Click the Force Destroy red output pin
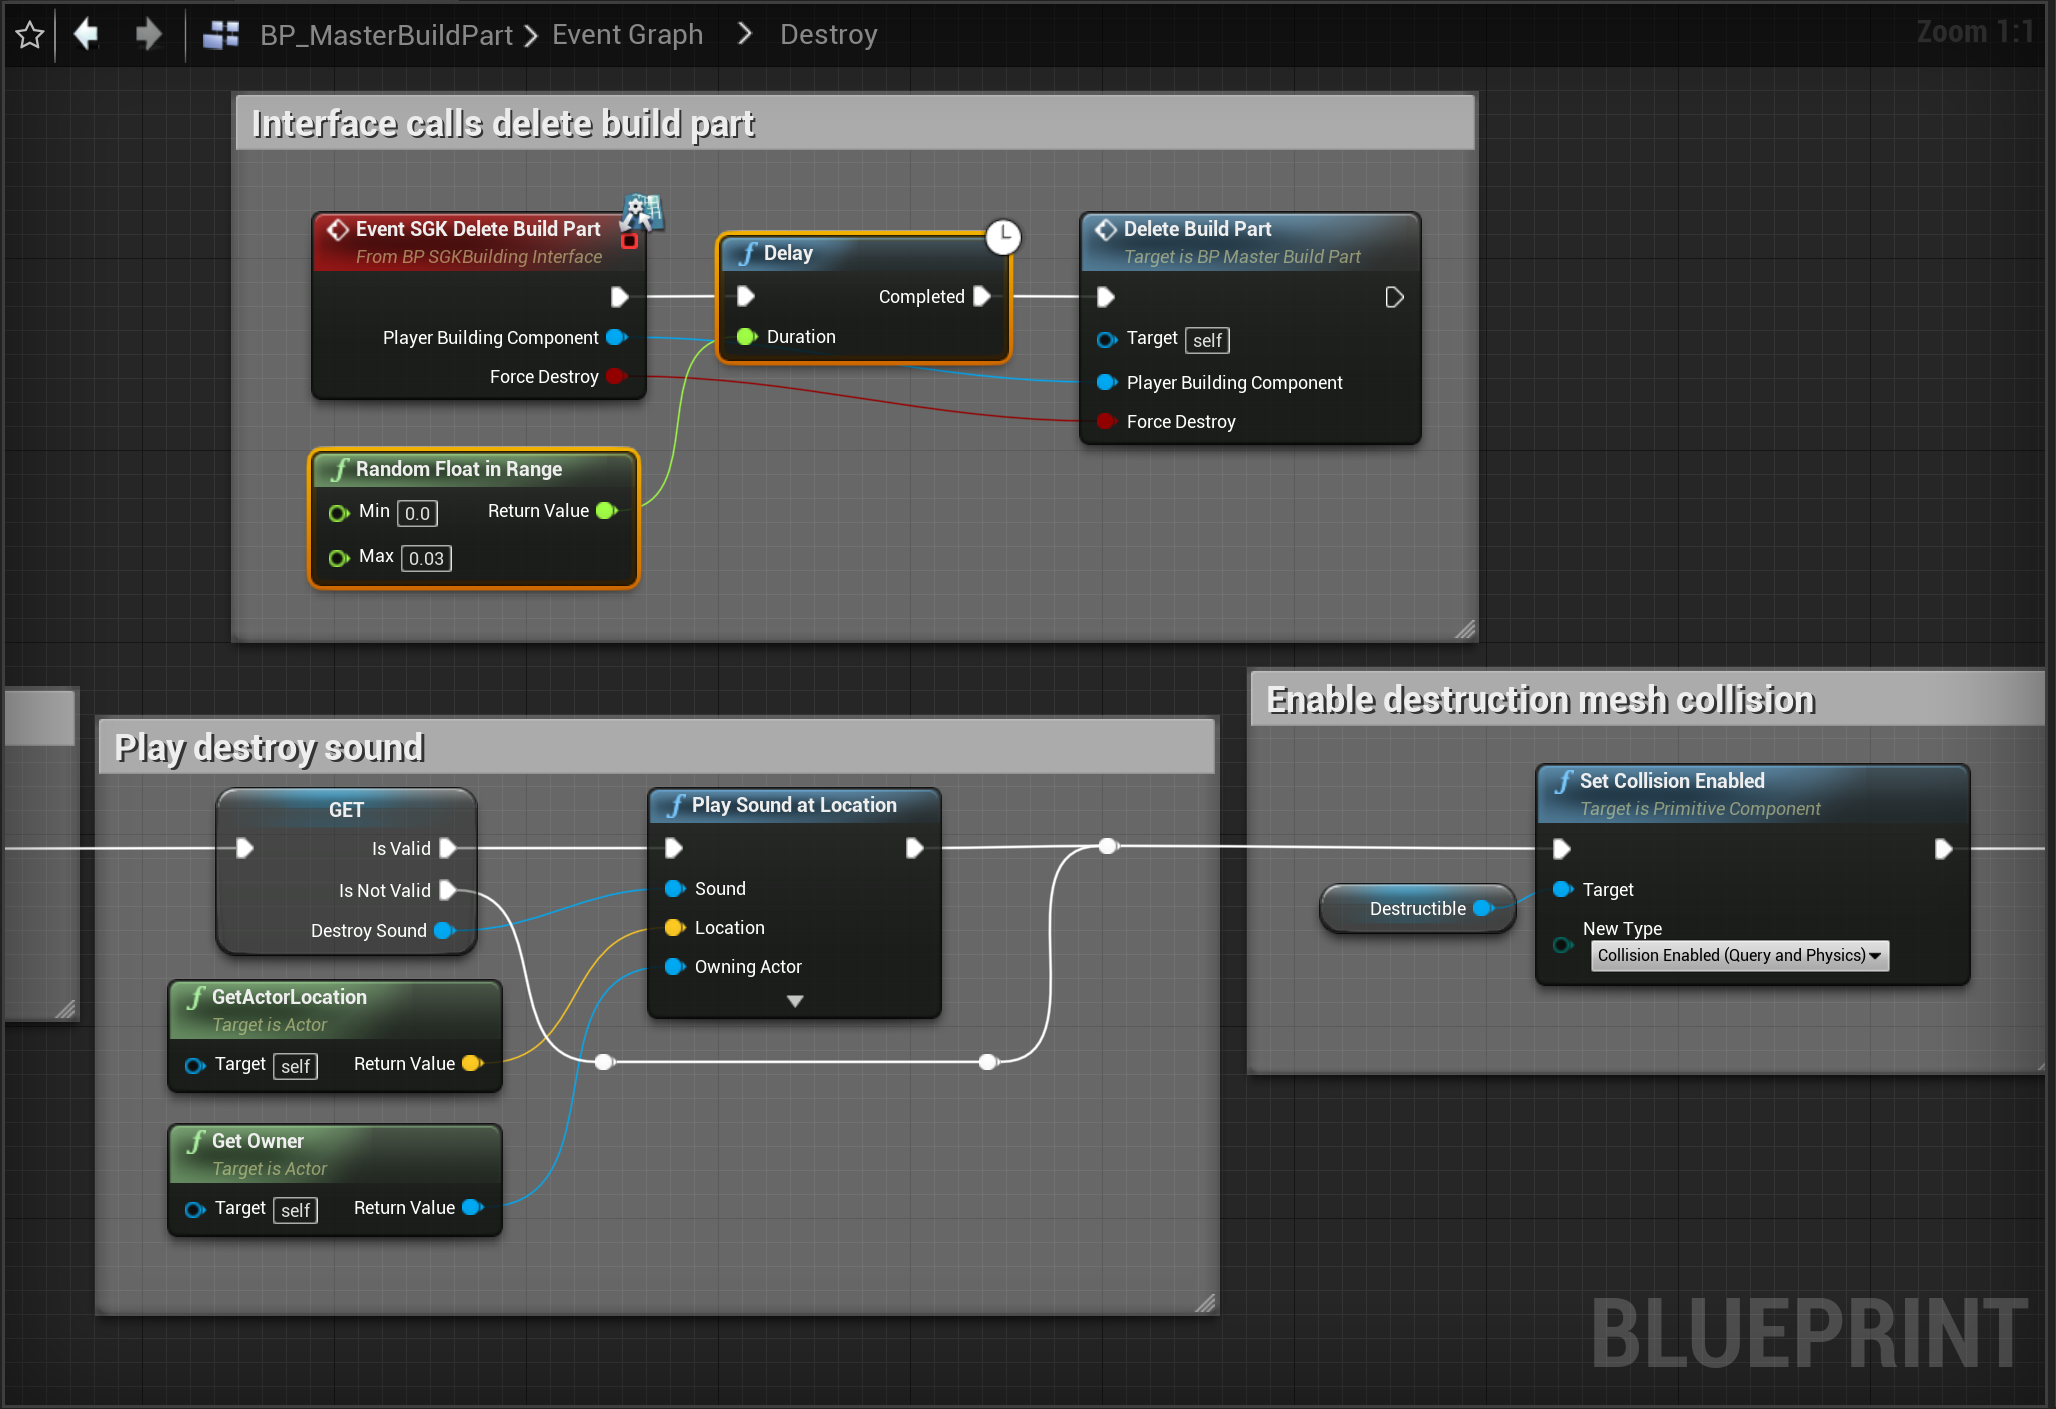Screen dimensions: 2056x1409 point(616,377)
